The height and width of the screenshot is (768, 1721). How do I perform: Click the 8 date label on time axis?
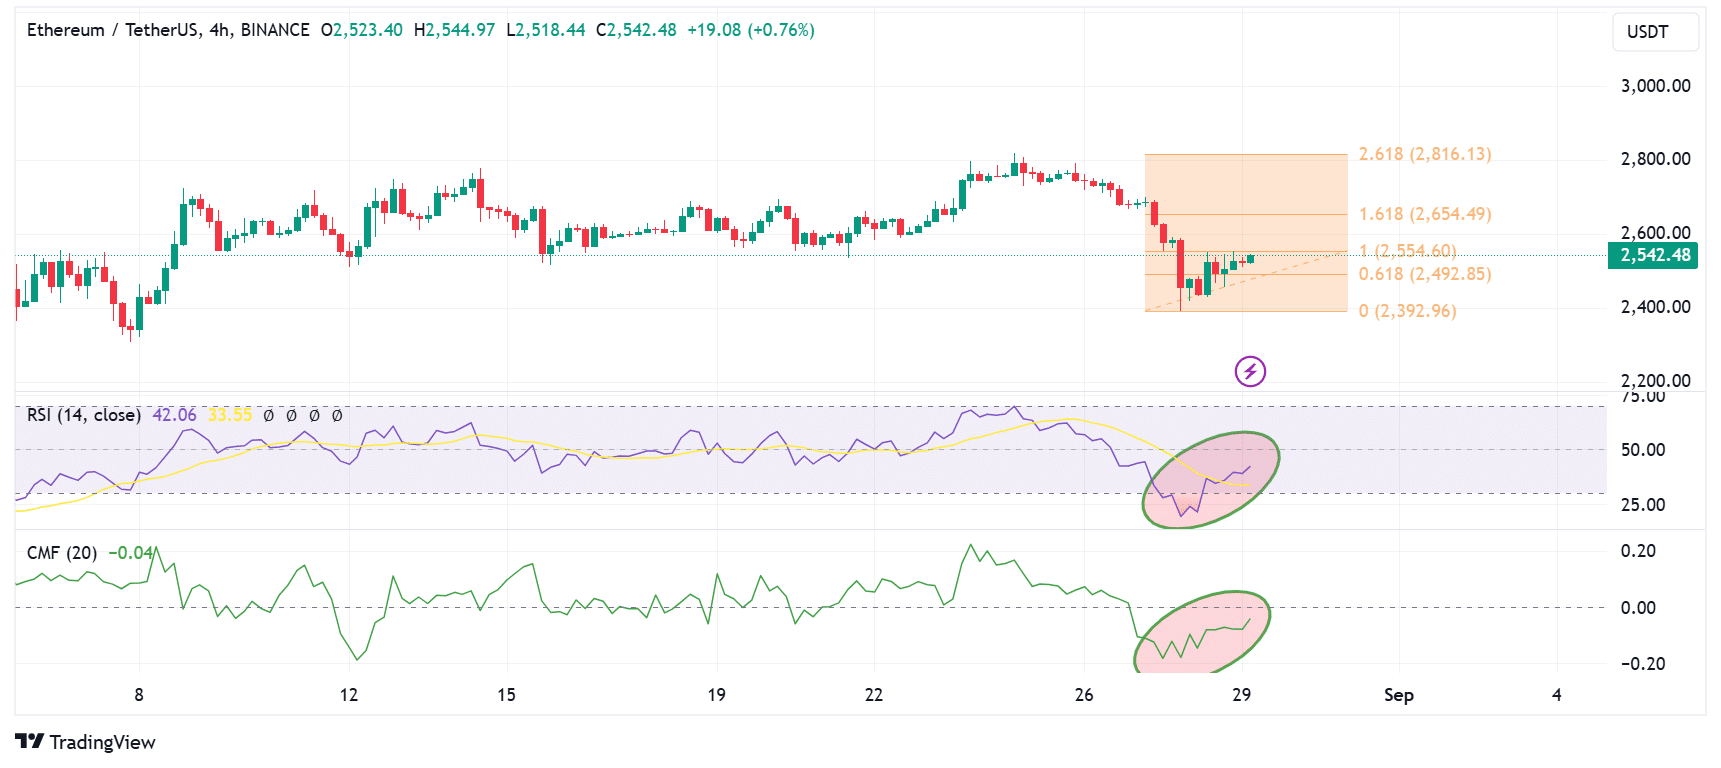click(139, 695)
